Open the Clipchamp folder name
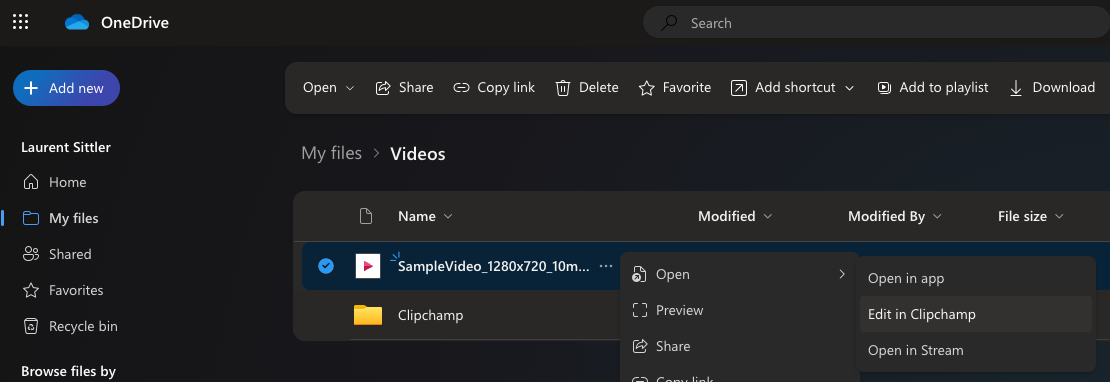This screenshot has height=382, width=1110. [x=430, y=315]
